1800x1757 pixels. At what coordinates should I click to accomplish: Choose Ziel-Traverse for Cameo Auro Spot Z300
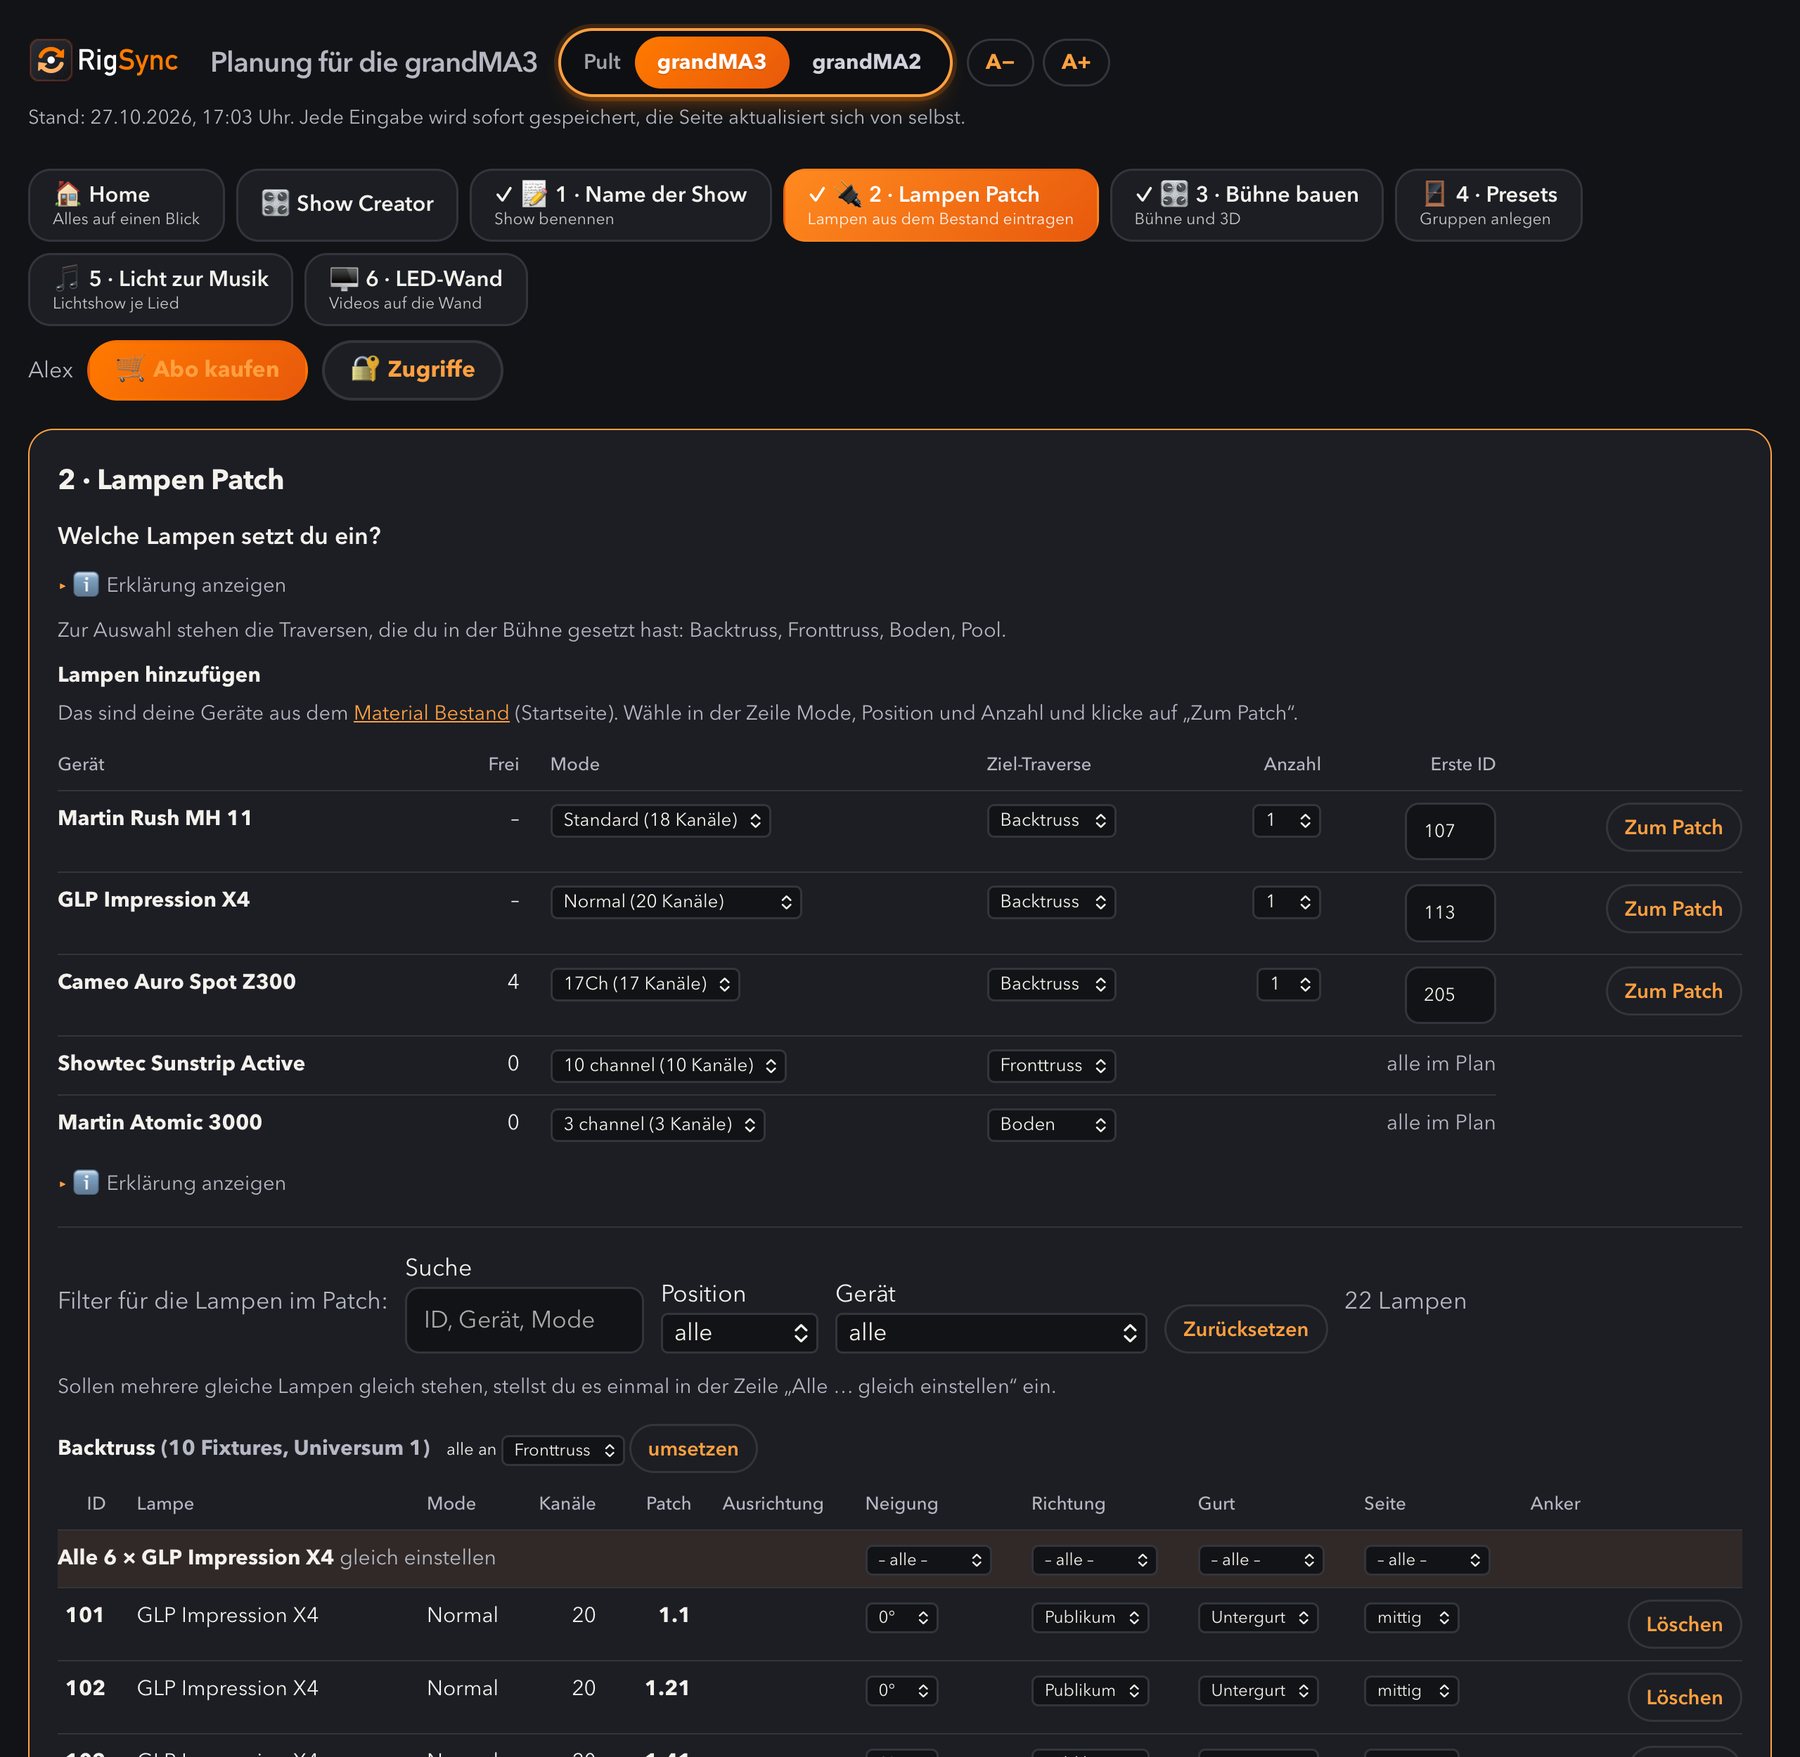pos(1051,984)
